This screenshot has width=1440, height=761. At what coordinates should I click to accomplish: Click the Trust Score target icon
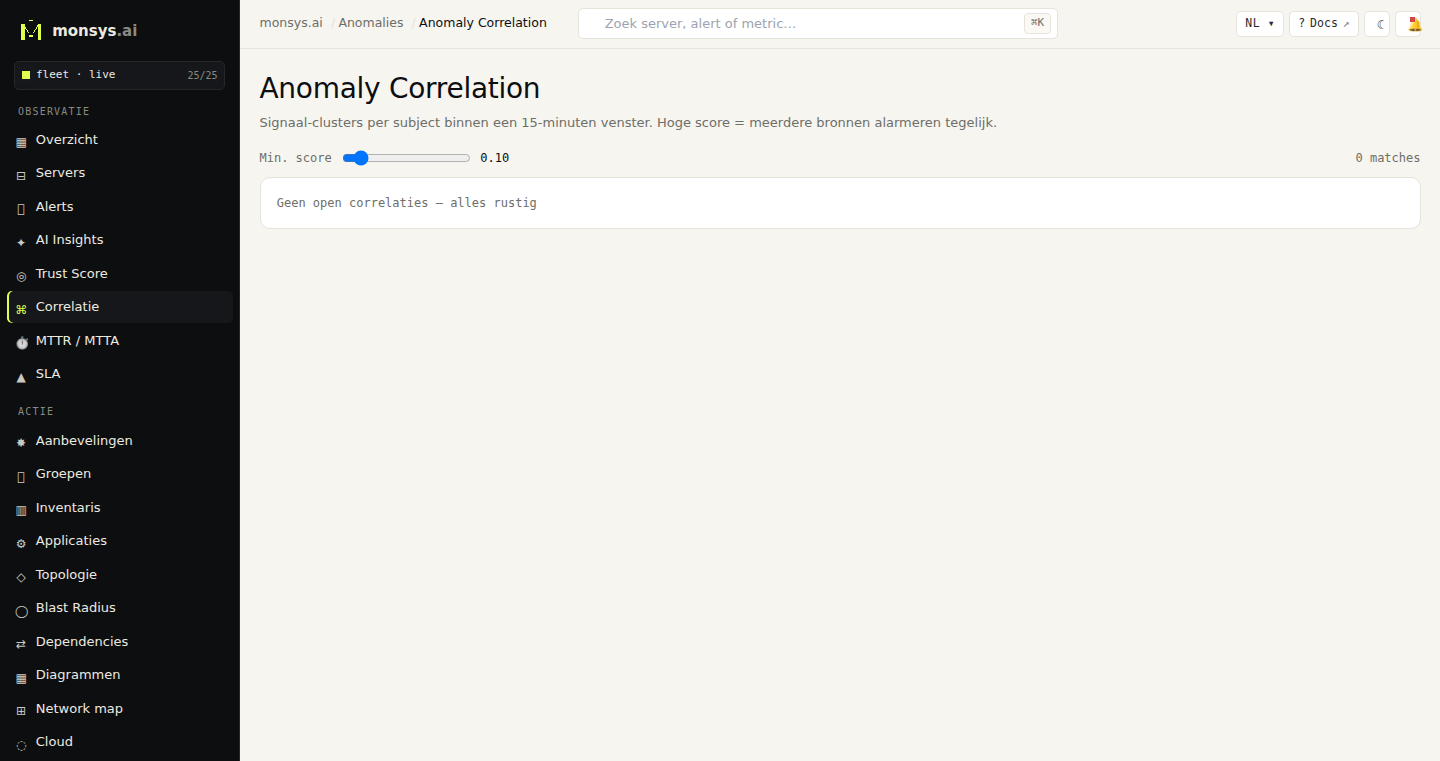[21, 275]
